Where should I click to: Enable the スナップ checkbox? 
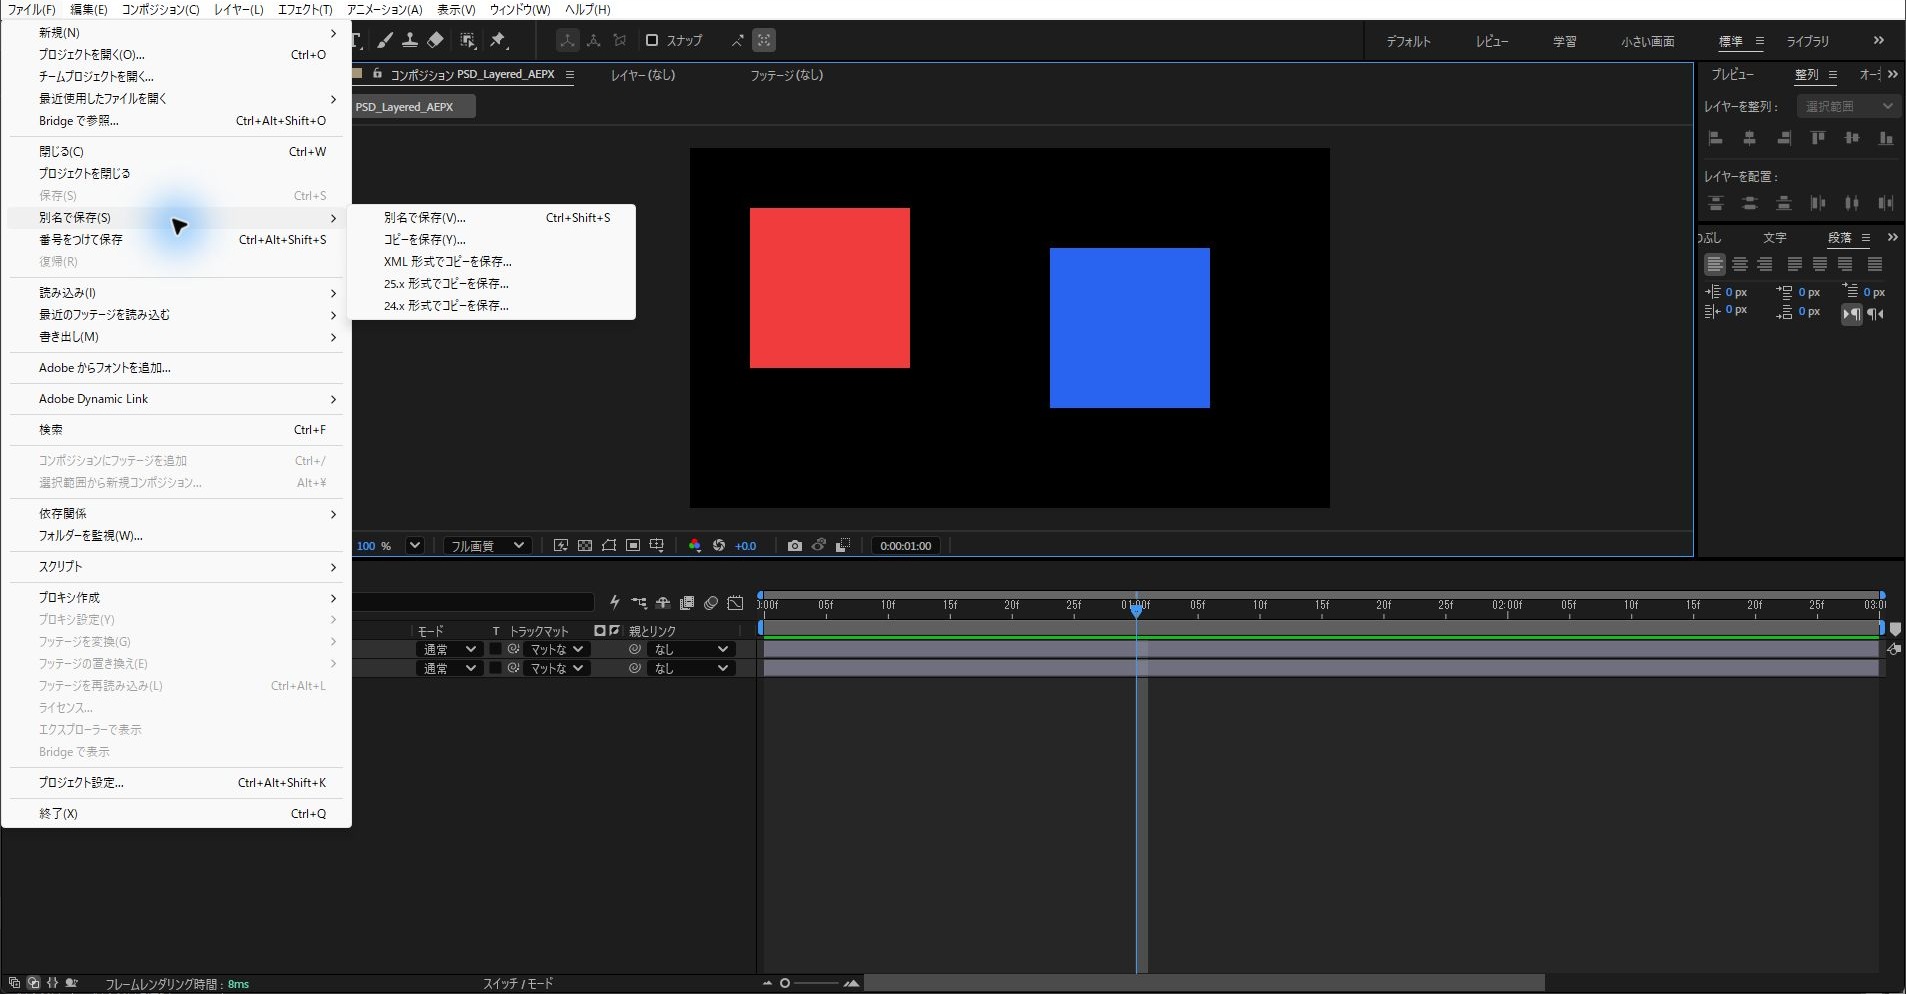click(x=652, y=40)
